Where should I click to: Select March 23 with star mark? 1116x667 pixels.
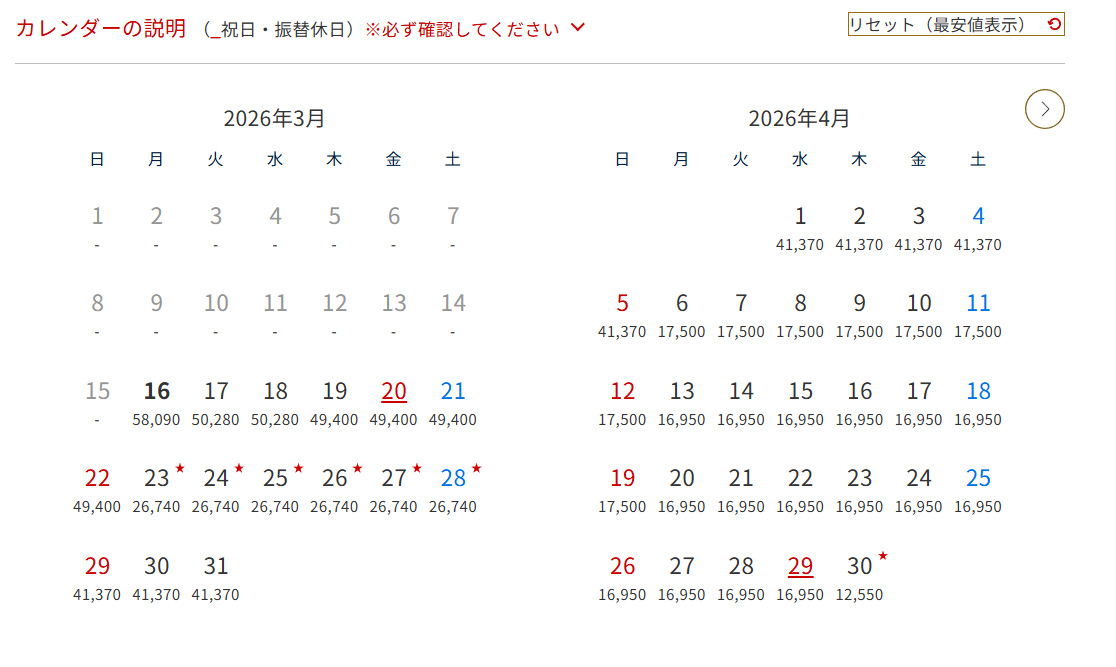pos(157,488)
